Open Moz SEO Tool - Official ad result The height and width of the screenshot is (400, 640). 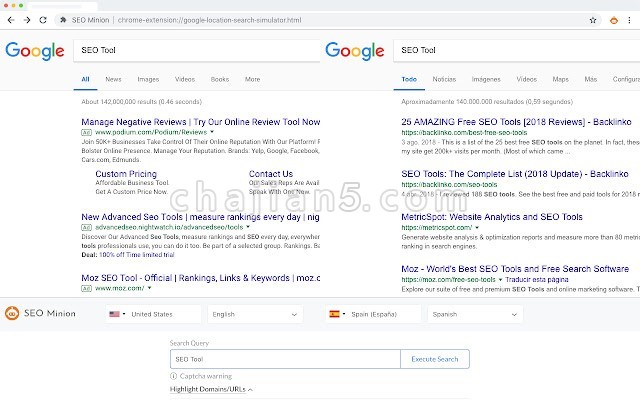tap(200, 278)
